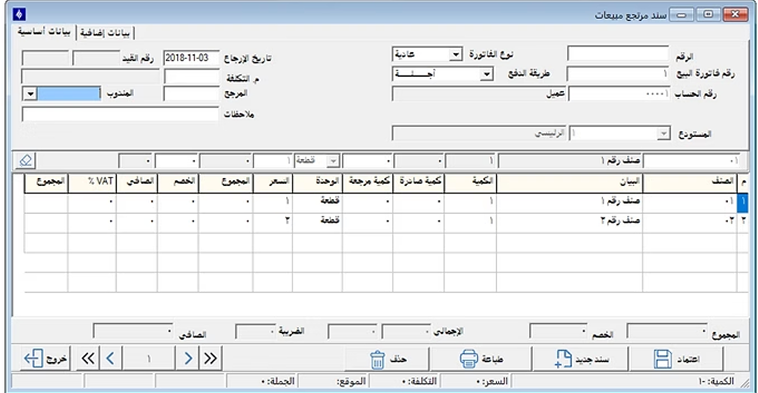This screenshot has width=758, height=393.
Task: Click the الكمية column header
Action: point(470,182)
